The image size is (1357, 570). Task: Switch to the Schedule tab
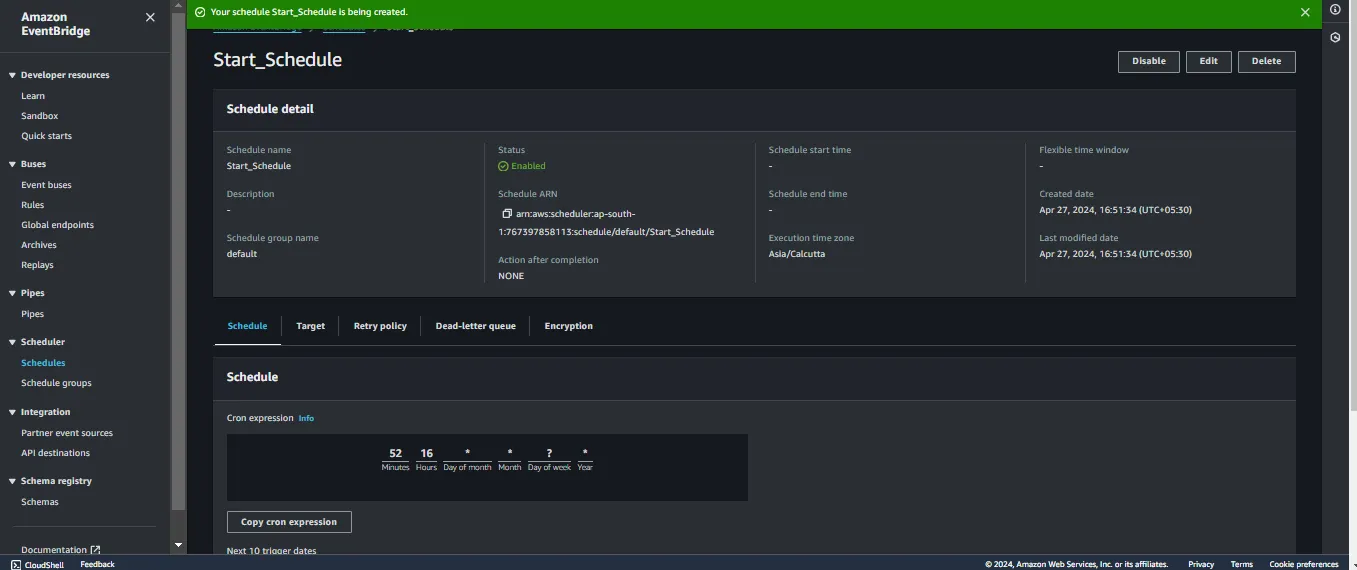click(x=247, y=326)
